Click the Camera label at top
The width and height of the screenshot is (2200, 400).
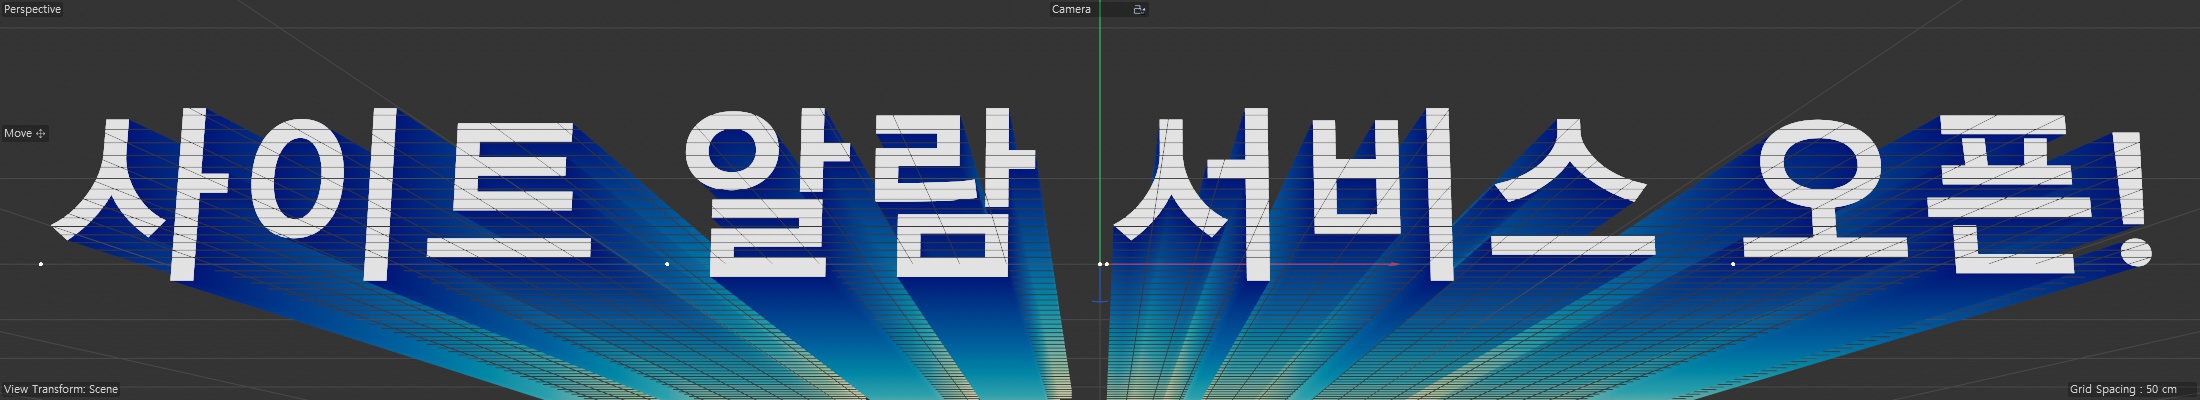[1071, 9]
